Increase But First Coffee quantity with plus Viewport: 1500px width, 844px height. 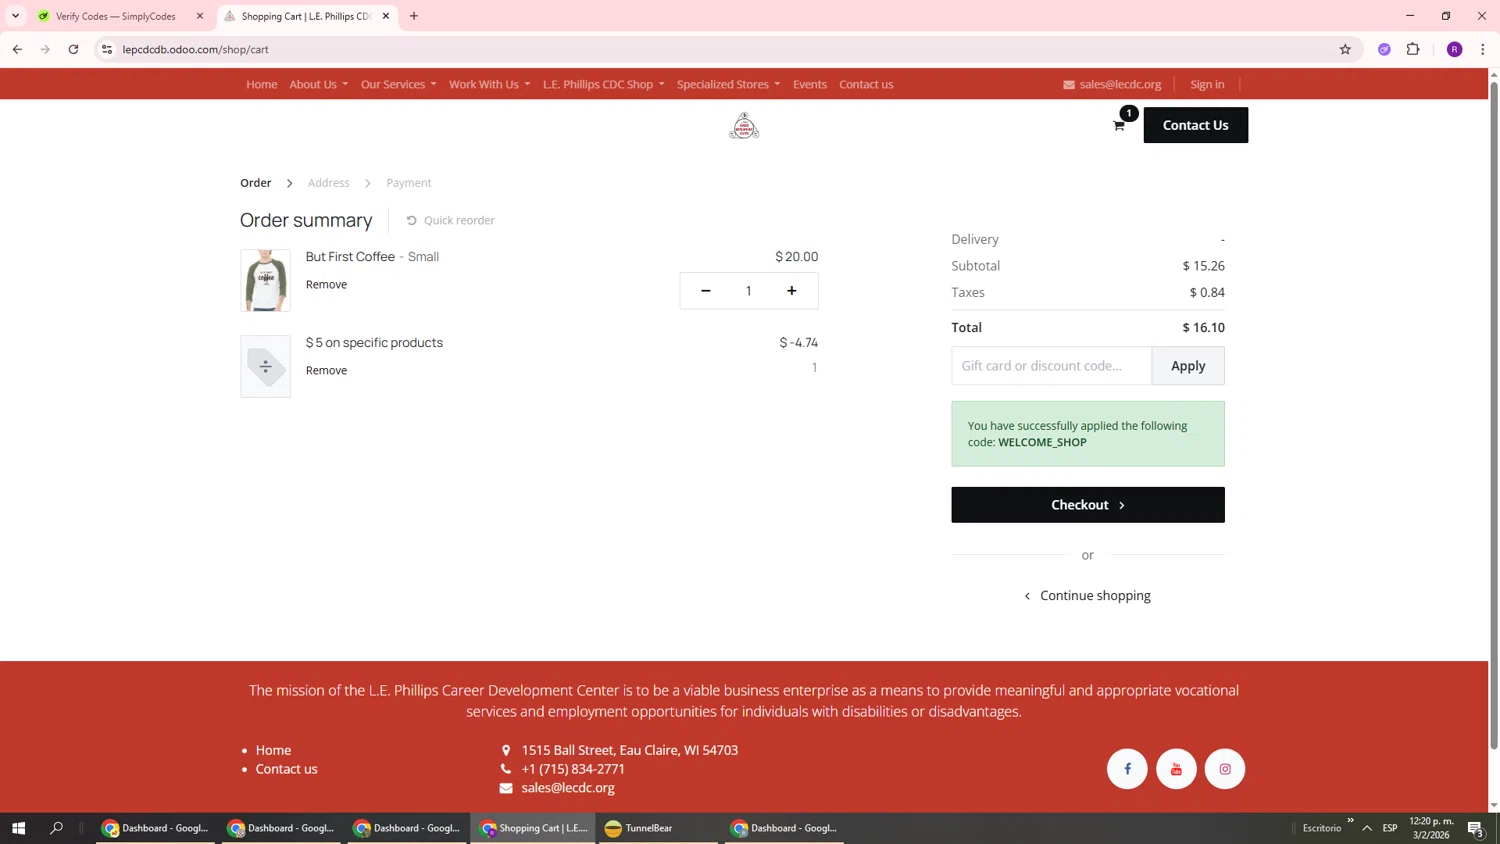[x=792, y=291]
